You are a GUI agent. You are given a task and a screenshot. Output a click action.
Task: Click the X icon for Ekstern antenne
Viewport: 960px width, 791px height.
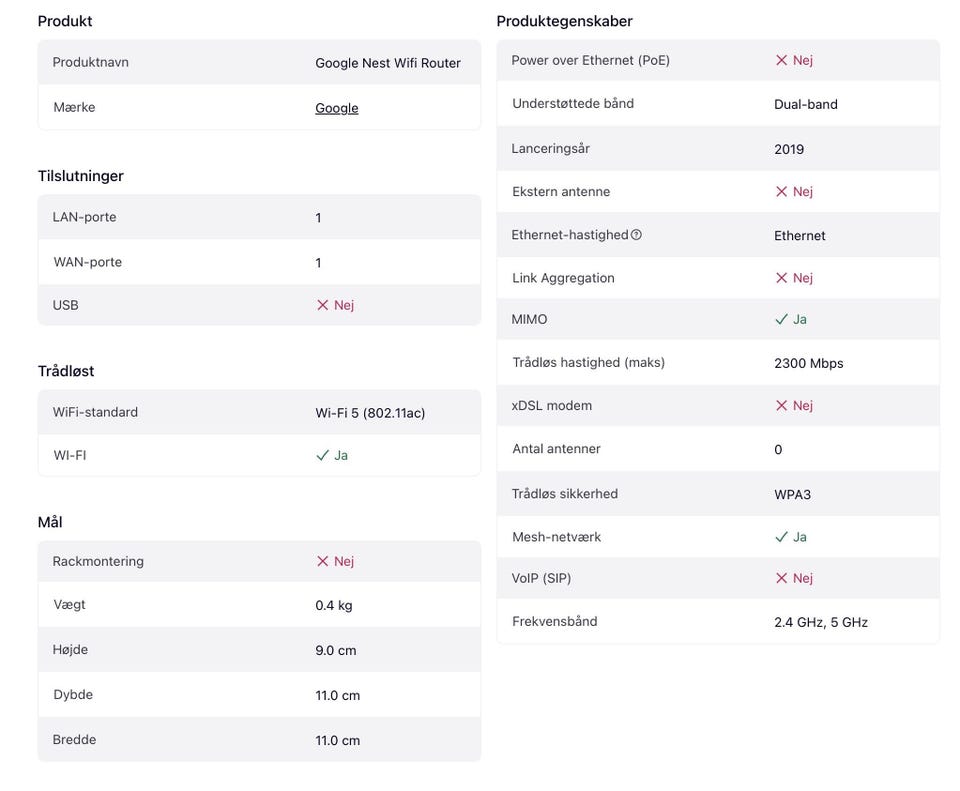coord(781,191)
